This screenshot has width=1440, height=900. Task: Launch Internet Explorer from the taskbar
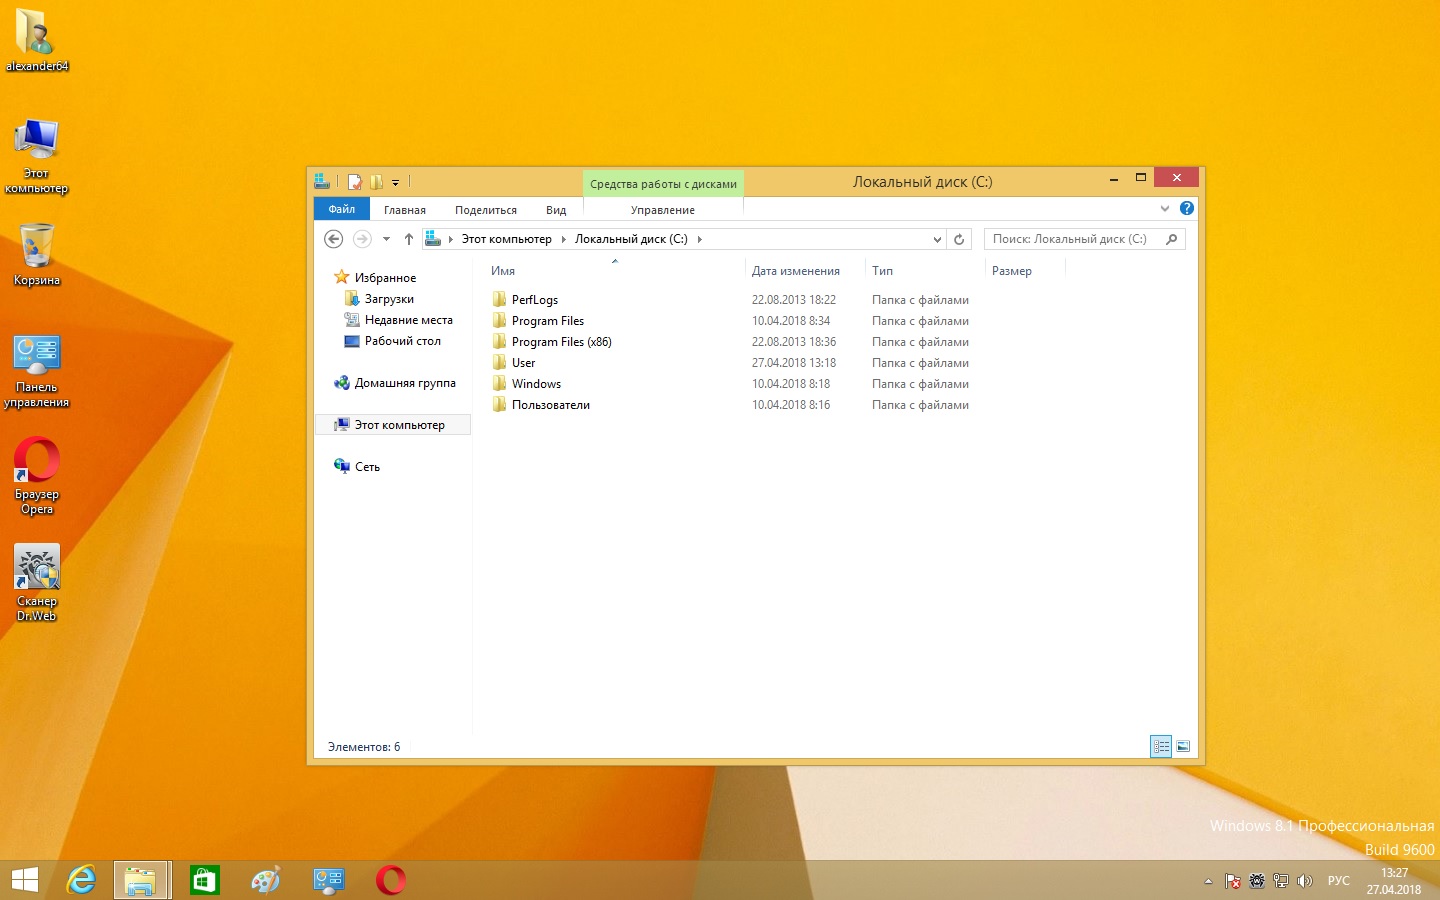click(x=81, y=880)
